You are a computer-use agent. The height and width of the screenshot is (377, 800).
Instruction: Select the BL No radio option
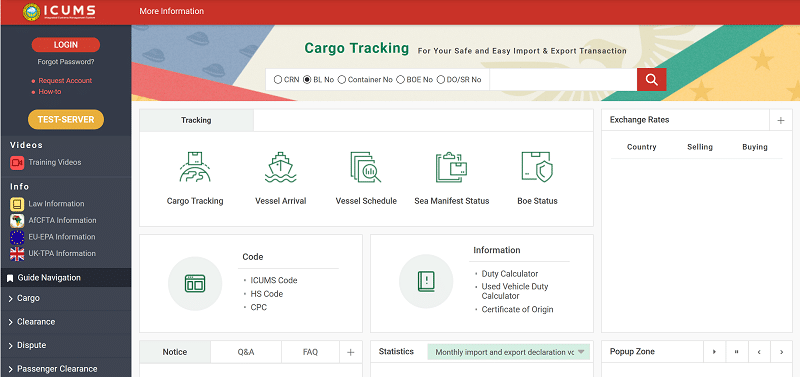click(307, 80)
